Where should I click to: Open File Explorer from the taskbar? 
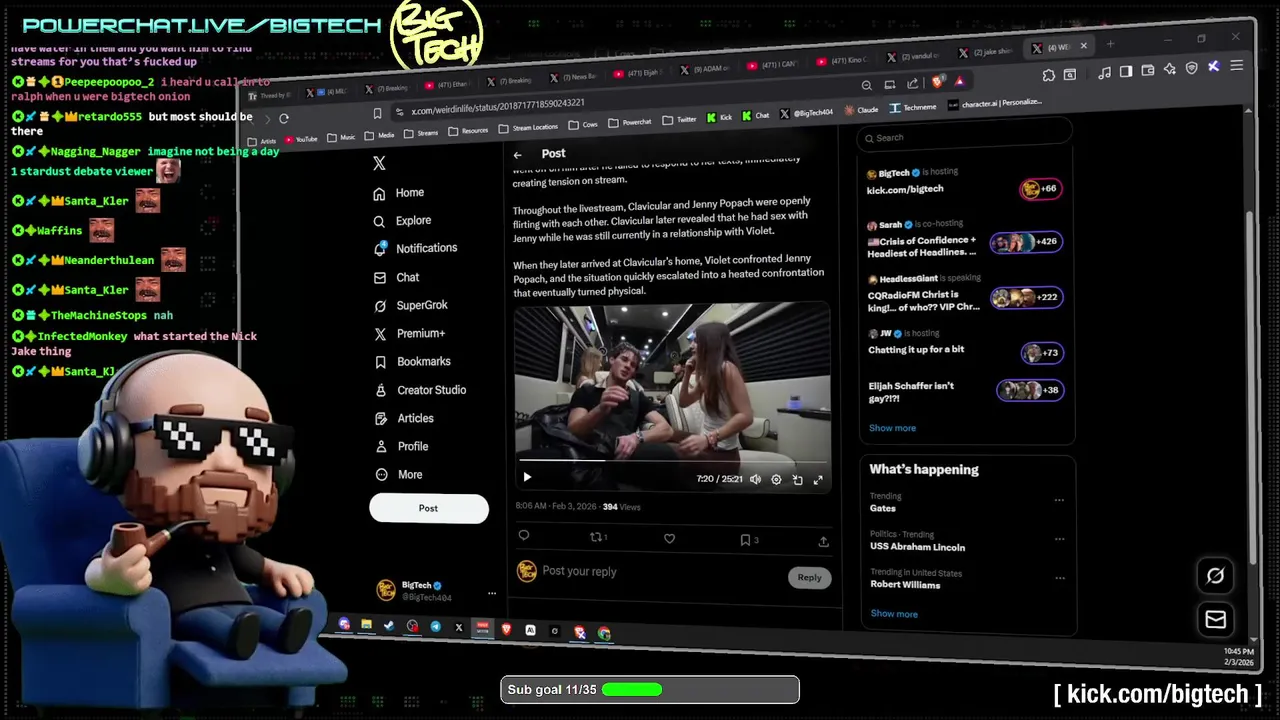[366, 625]
